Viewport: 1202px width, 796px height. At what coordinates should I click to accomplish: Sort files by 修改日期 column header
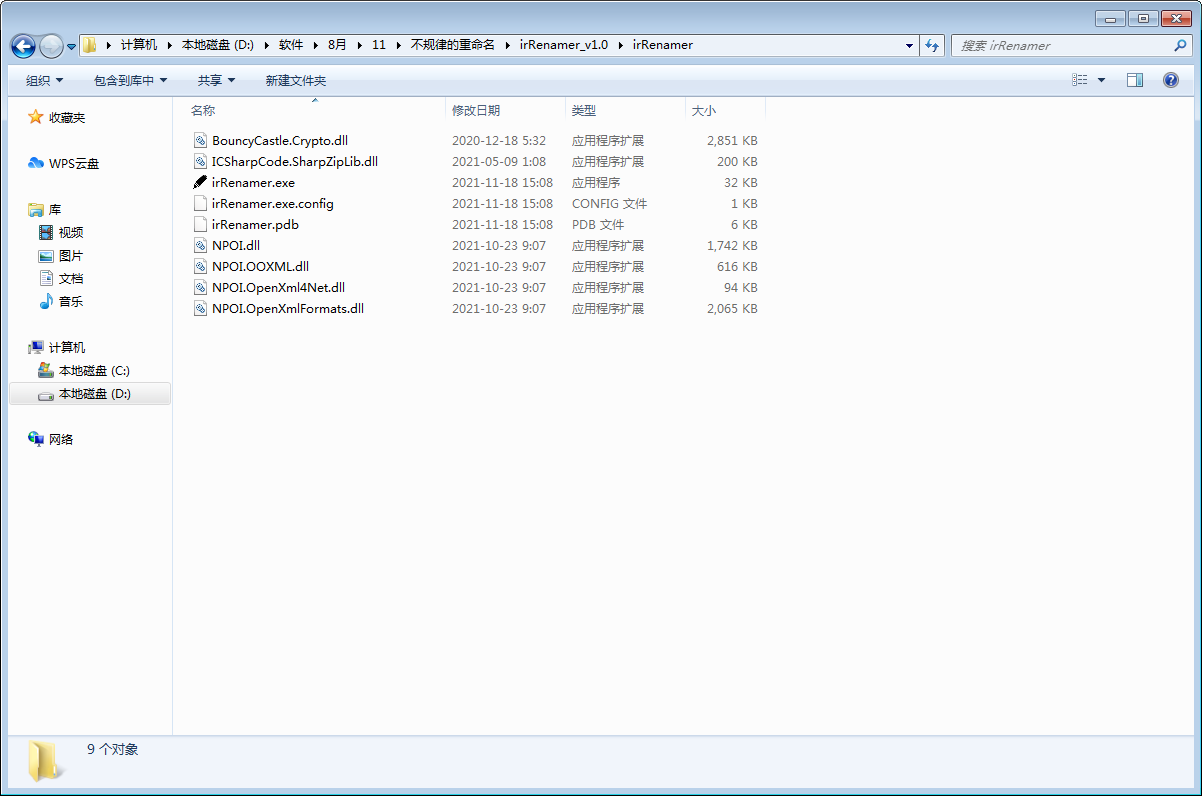point(476,111)
